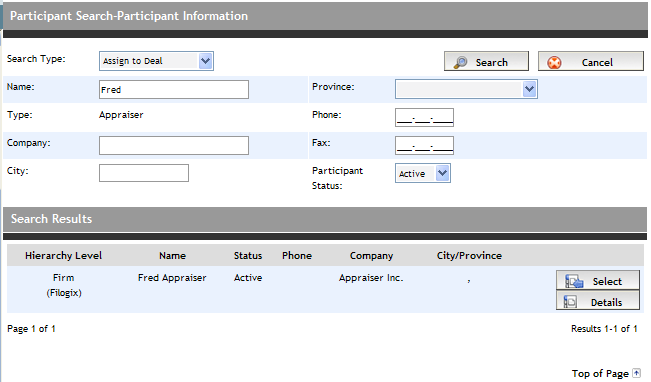Click the Hierarchy Level column header
Screen dimensions: 651x382
(63, 255)
